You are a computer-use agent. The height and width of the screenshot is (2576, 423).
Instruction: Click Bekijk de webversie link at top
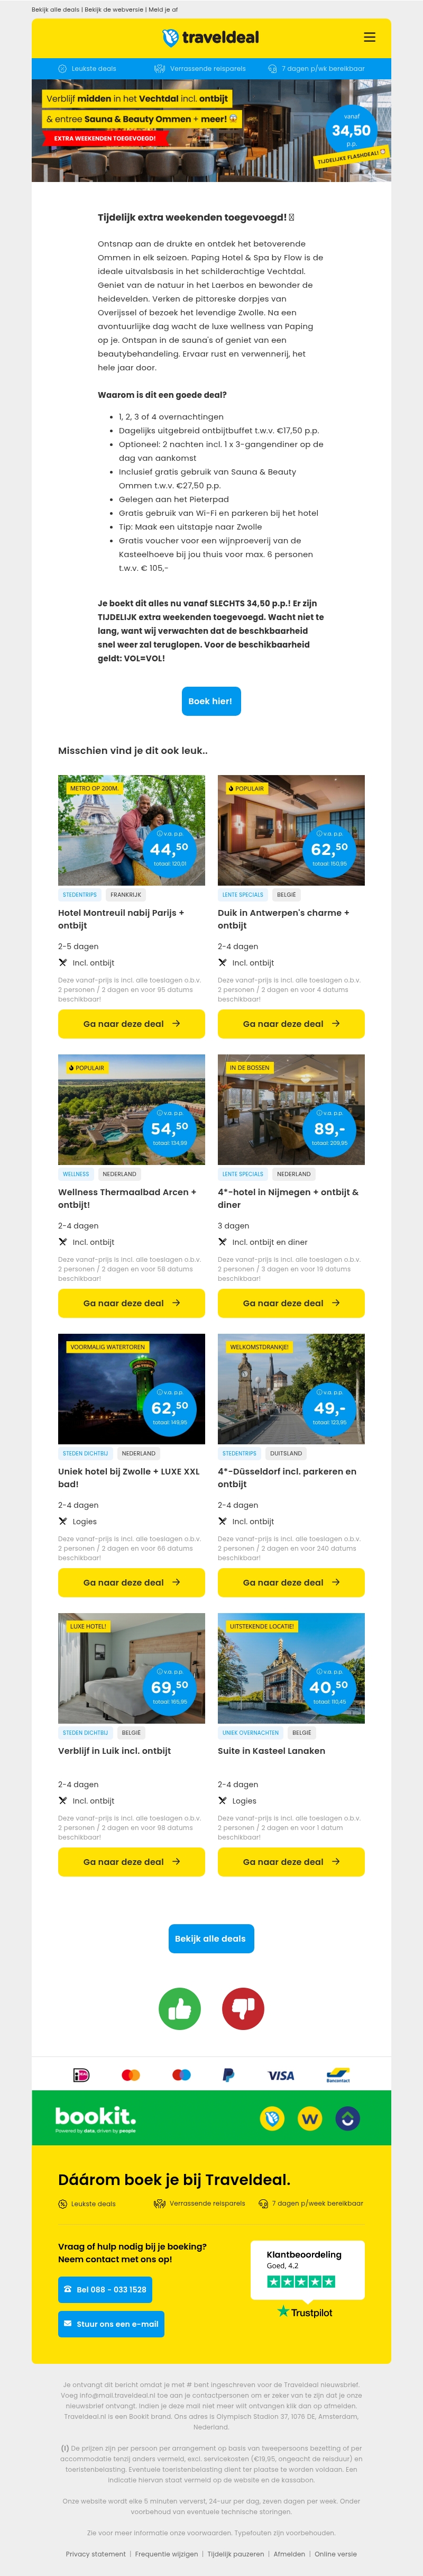pos(115,9)
